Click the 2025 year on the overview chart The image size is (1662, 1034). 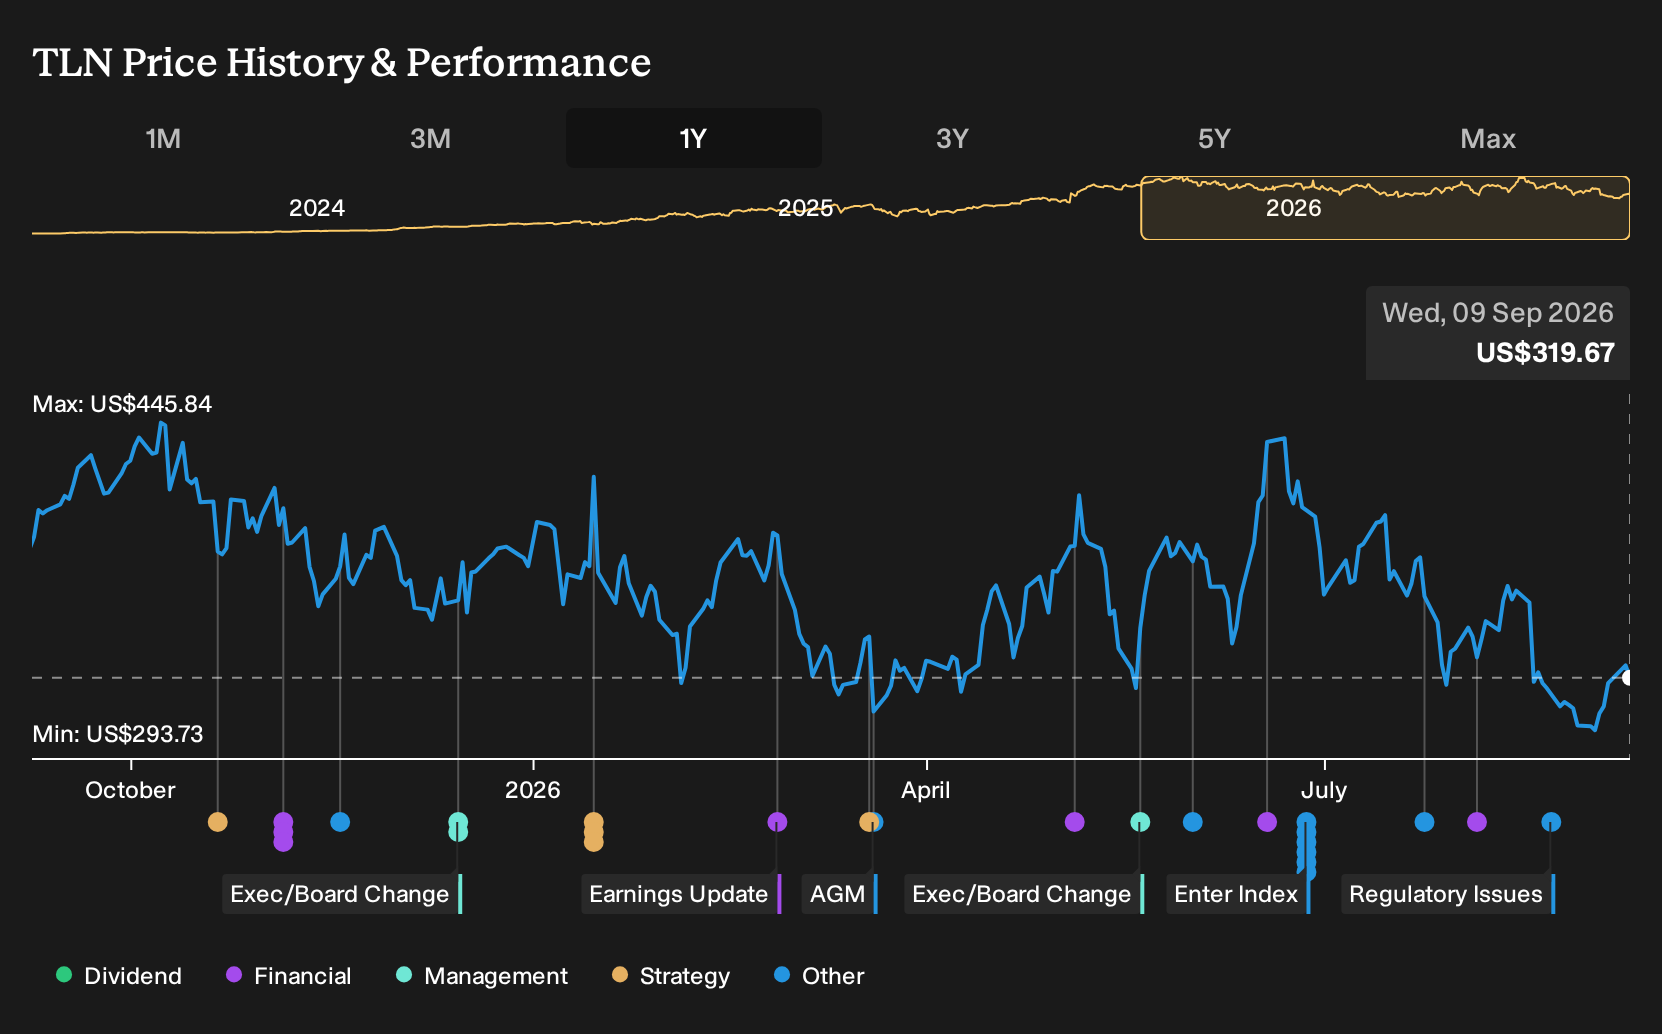click(805, 208)
